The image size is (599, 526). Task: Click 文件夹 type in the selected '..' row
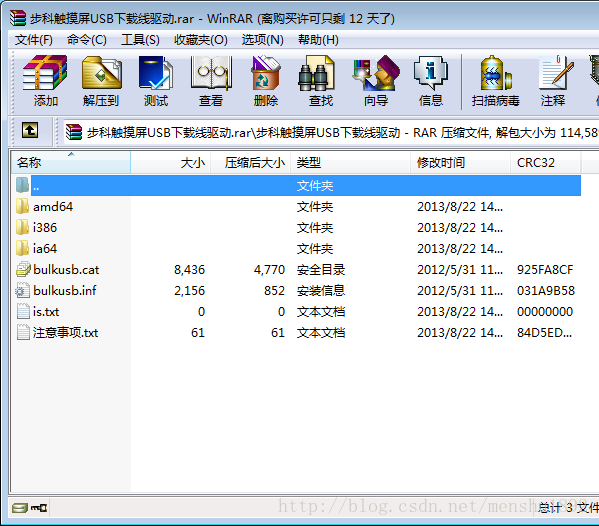315,186
